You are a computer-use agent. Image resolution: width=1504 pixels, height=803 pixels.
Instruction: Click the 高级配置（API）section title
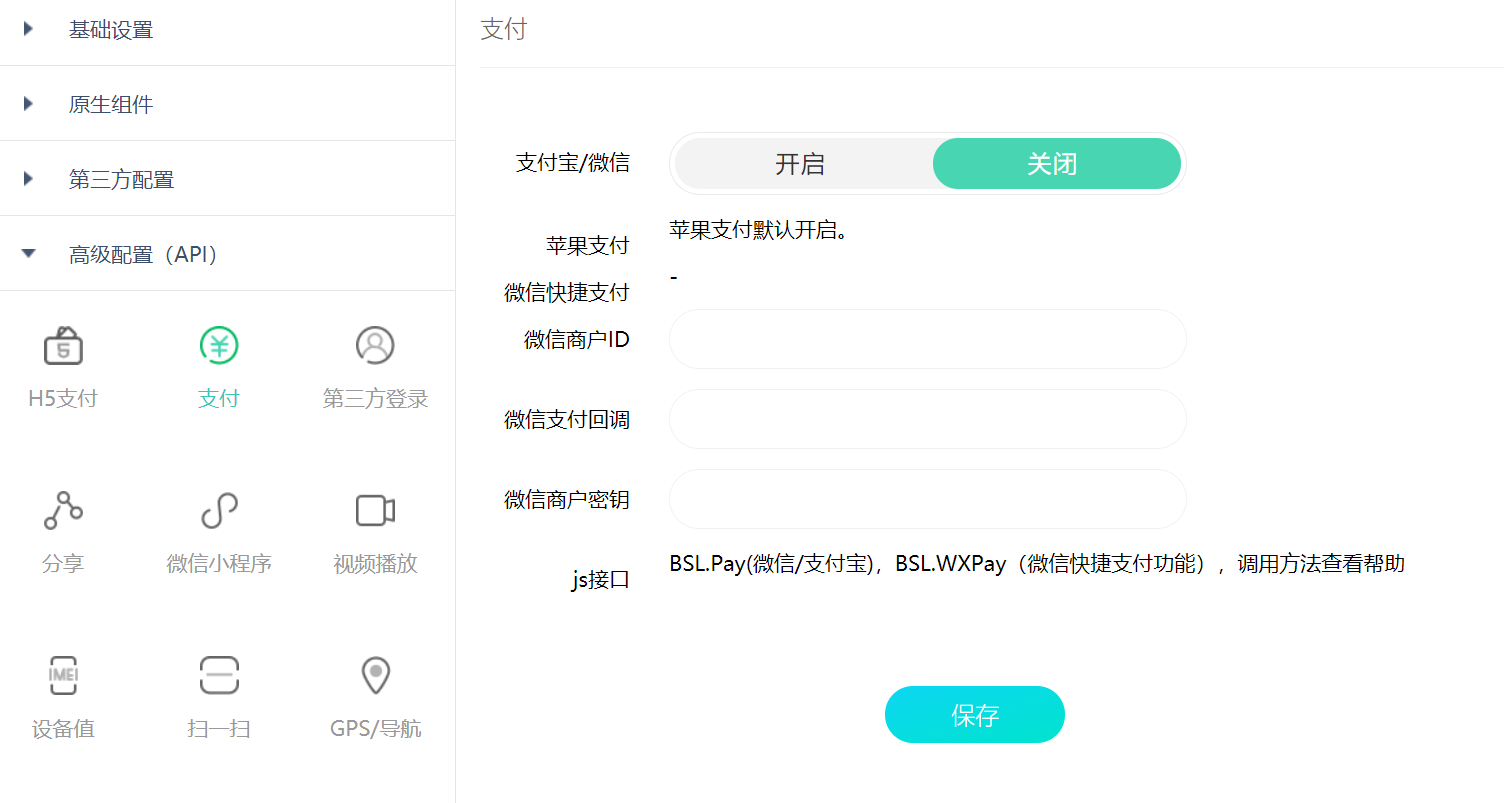click(144, 255)
